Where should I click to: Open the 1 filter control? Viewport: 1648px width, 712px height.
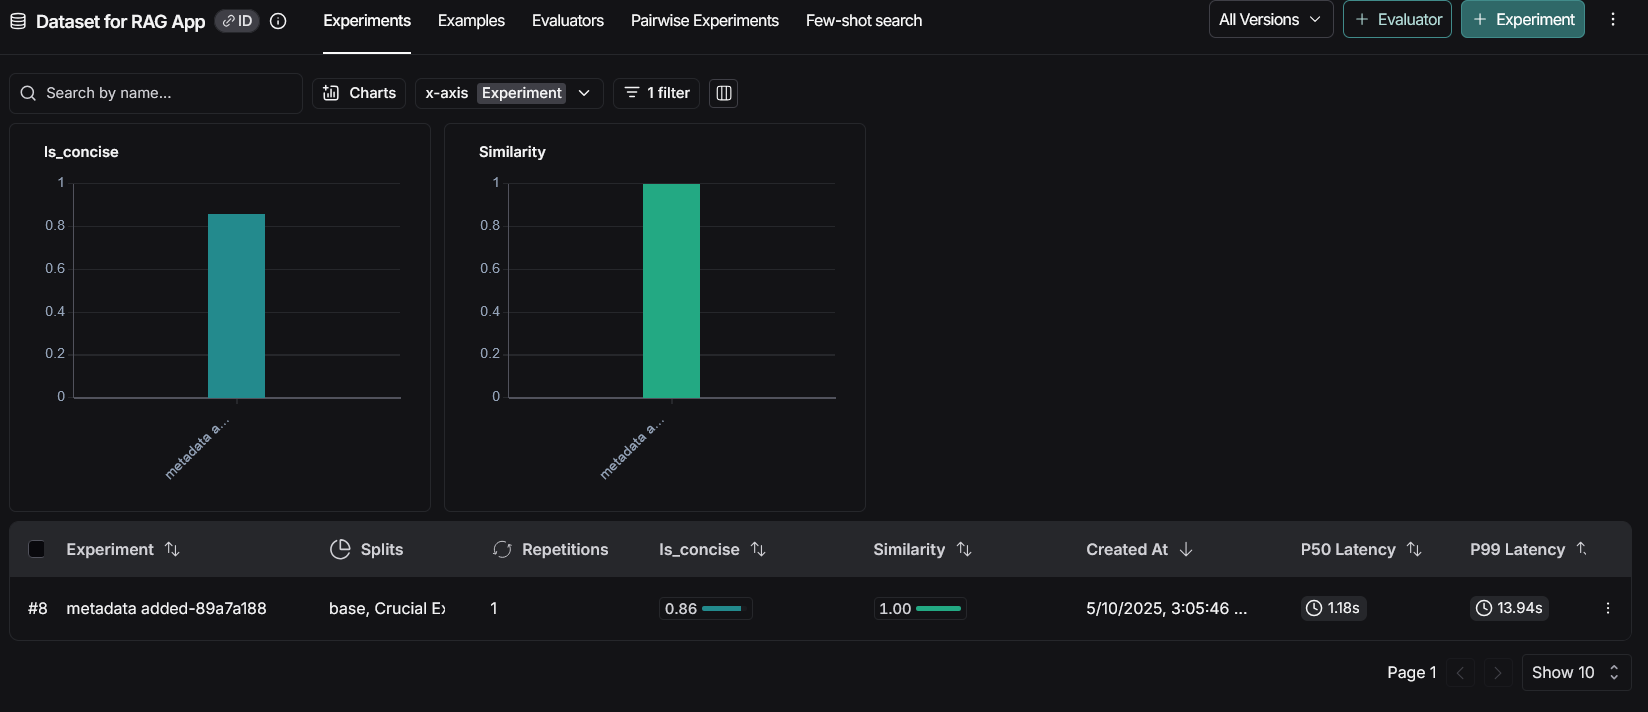click(656, 93)
